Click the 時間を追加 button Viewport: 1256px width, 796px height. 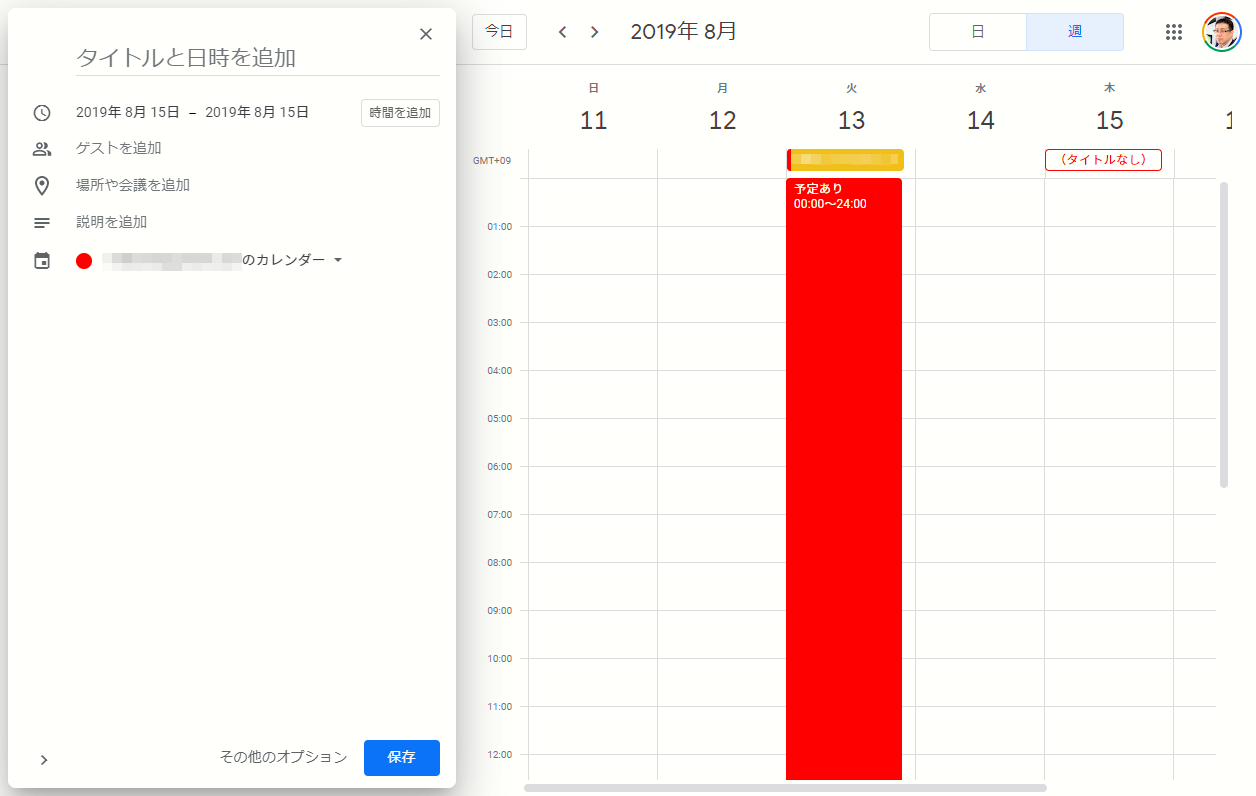(x=400, y=113)
